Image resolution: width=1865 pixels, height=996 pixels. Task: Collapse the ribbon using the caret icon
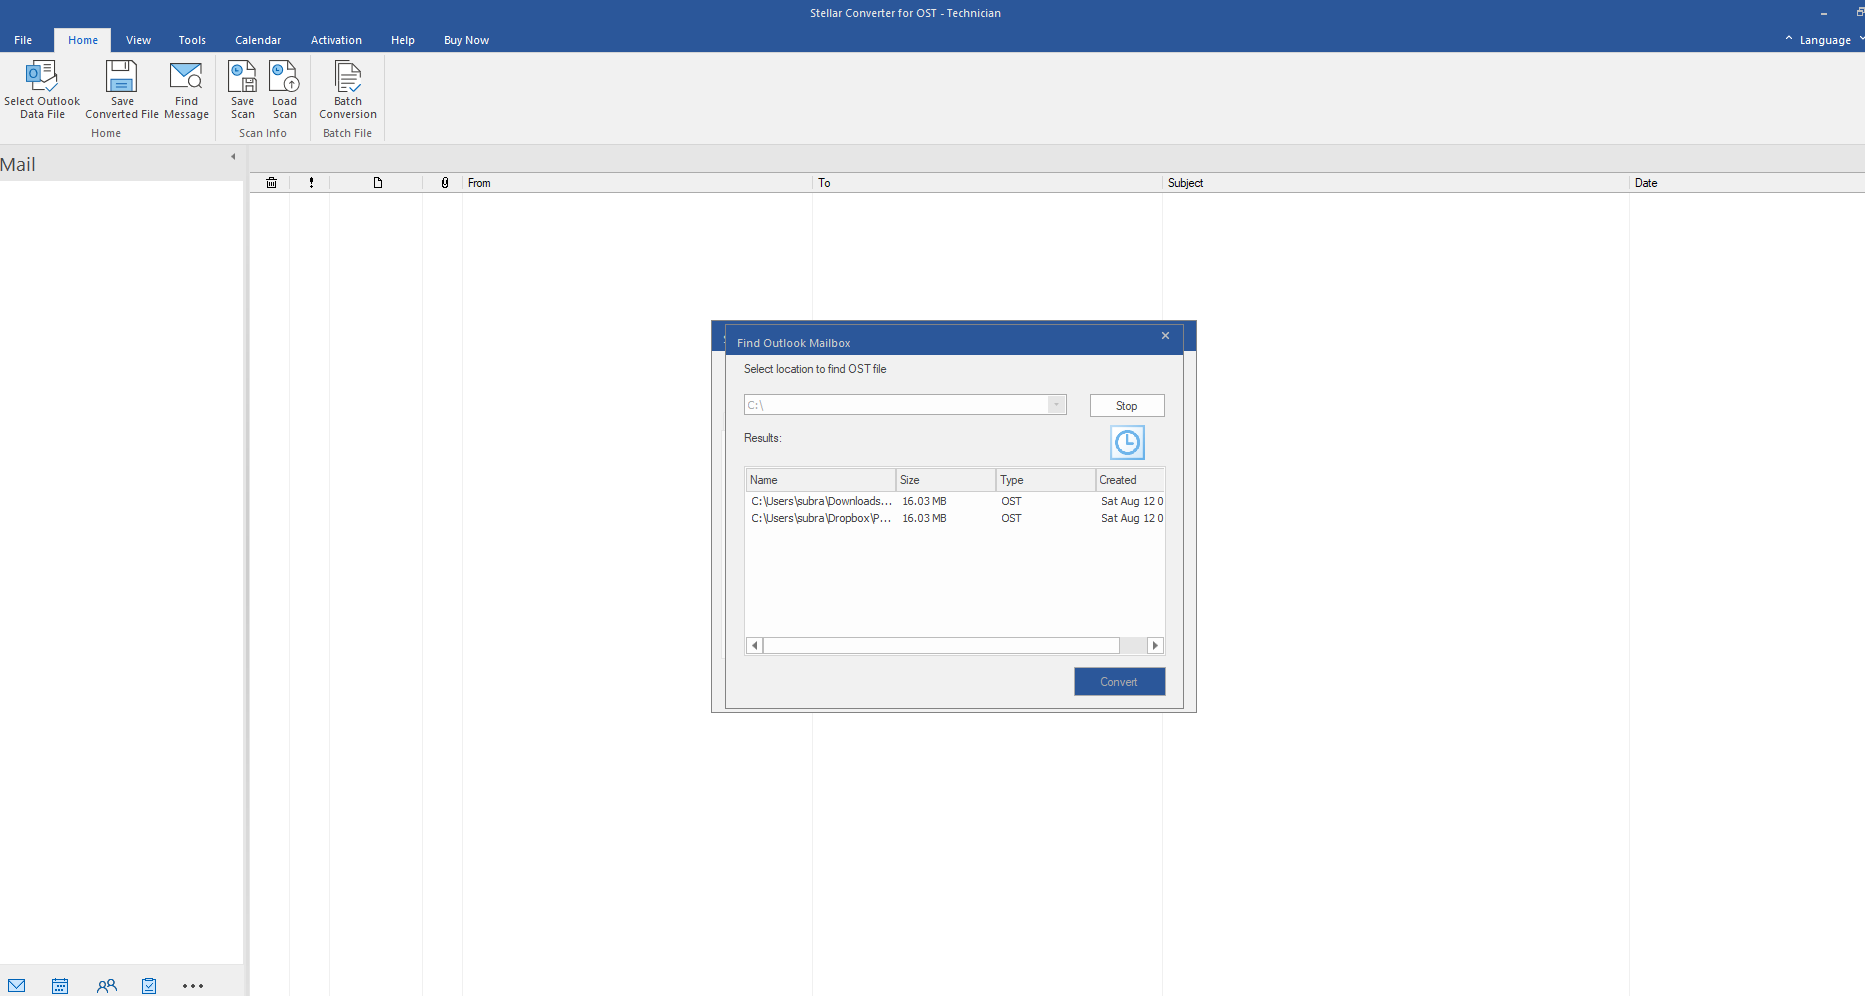tap(1789, 39)
